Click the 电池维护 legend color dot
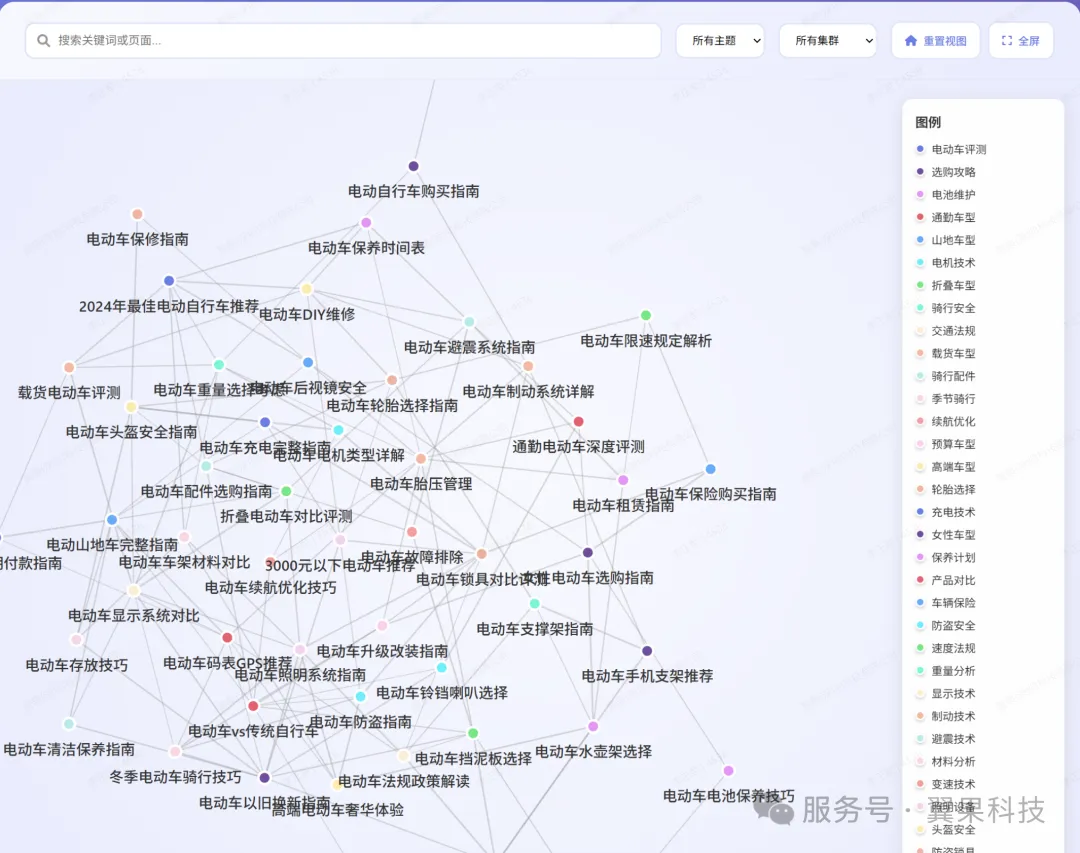Viewport: 1080px width, 853px height. coord(920,194)
